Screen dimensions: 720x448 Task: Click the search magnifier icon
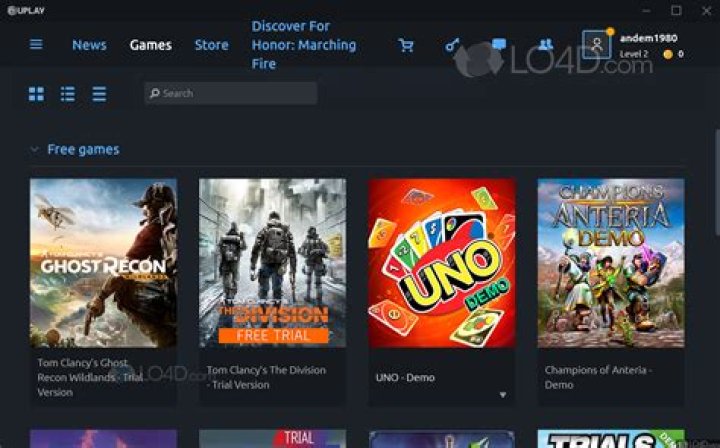pyautogui.click(x=155, y=93)
